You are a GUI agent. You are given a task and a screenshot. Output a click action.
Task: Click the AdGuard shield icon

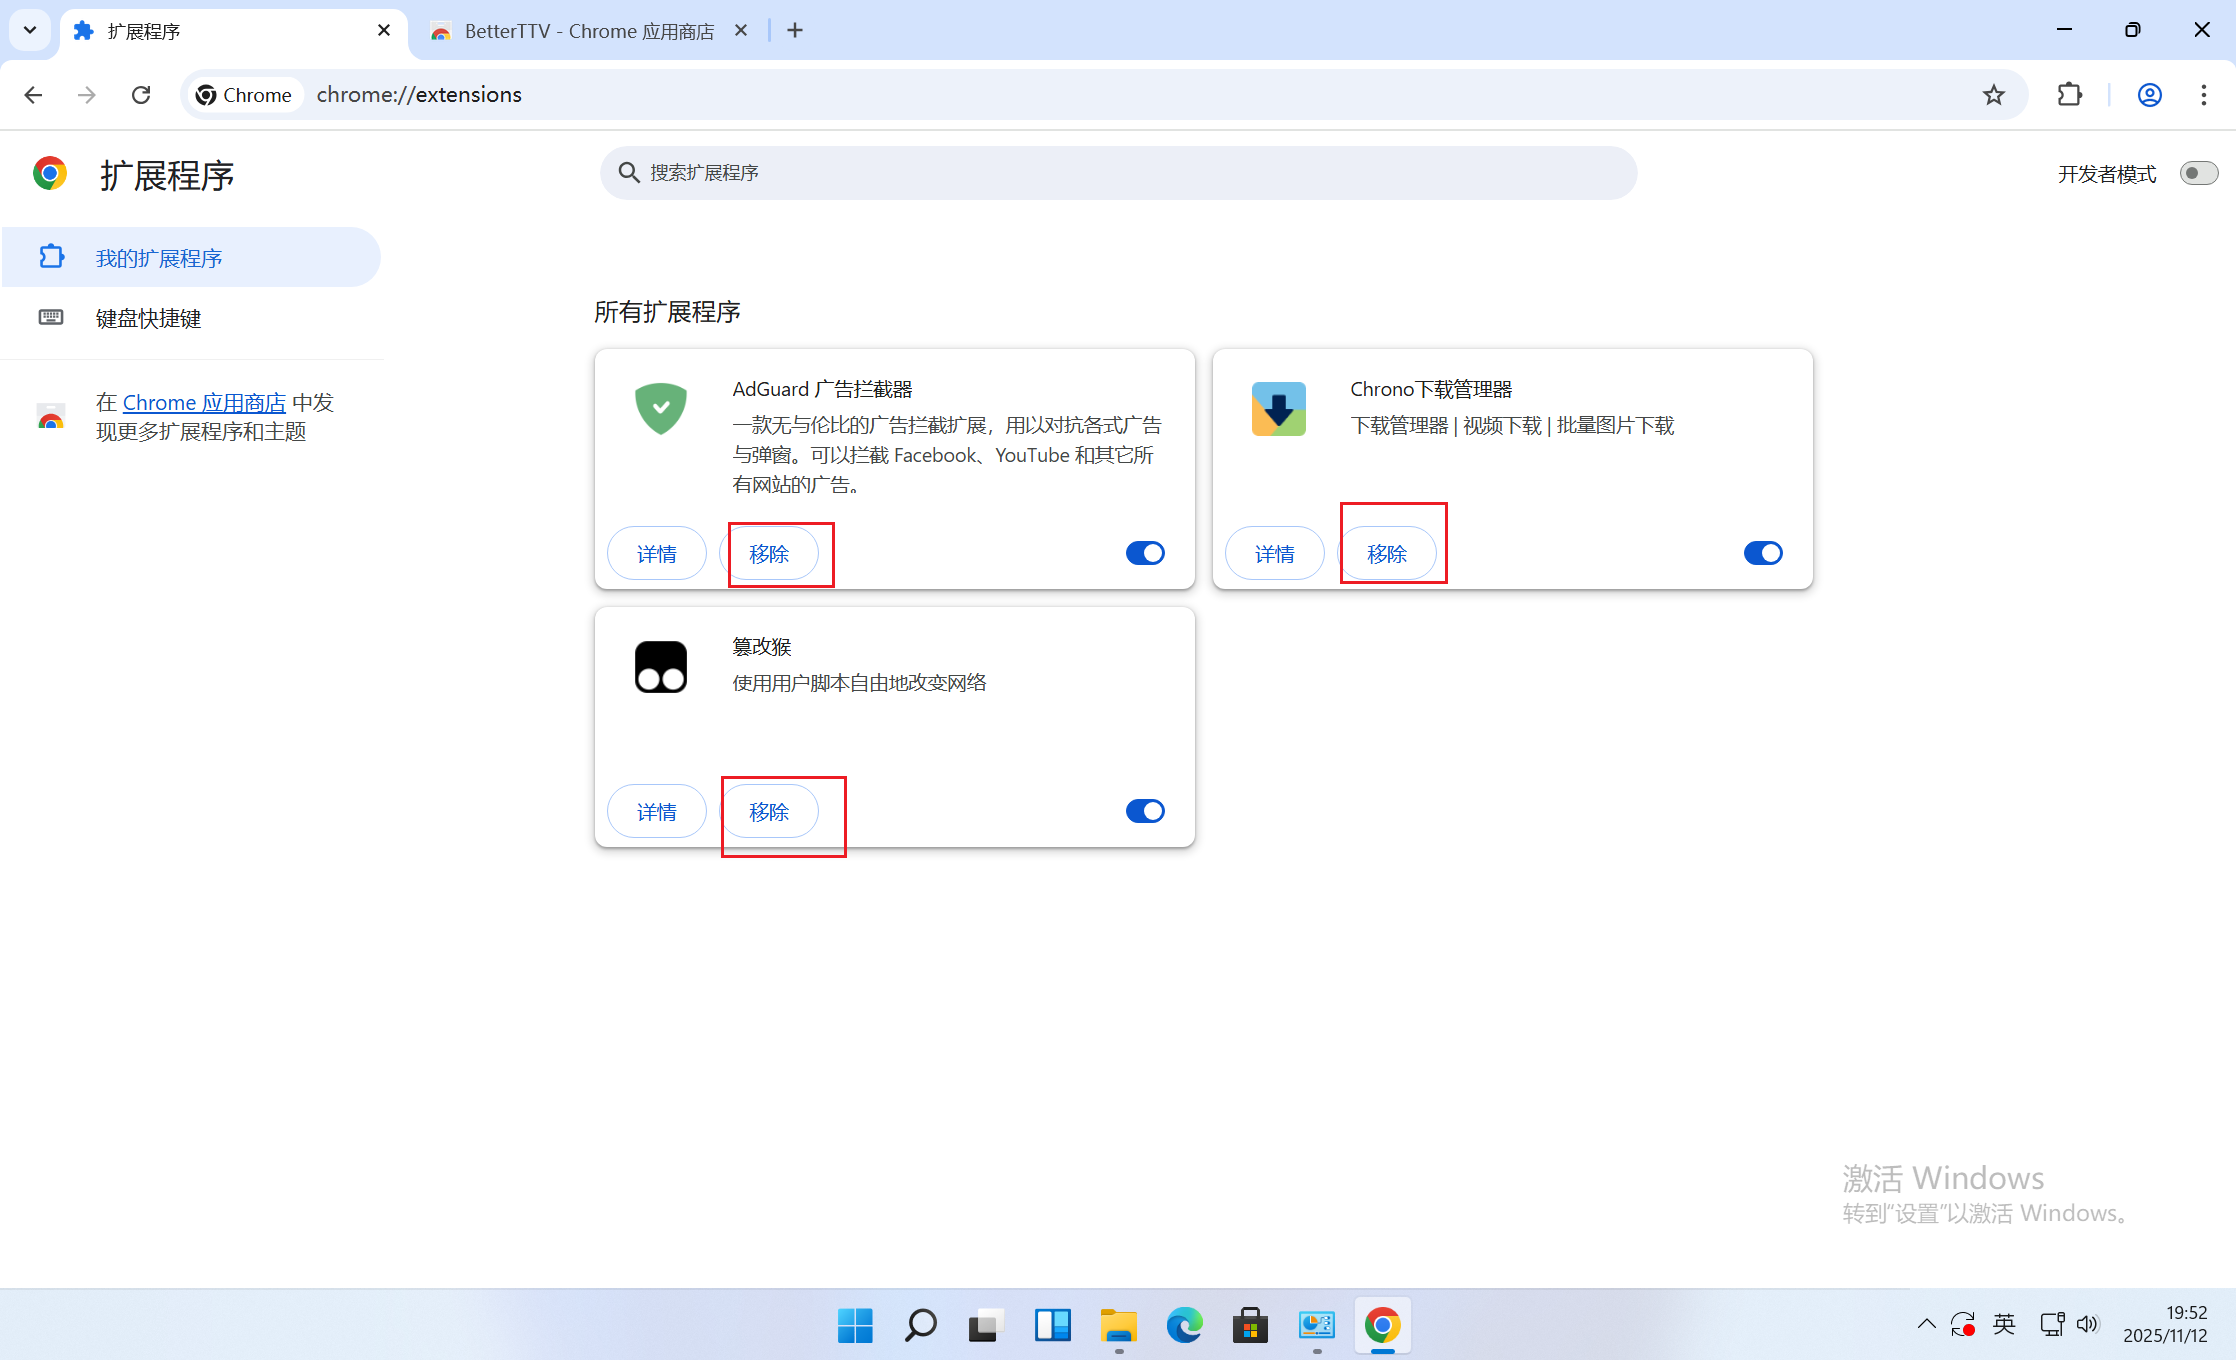pyautogui.click(x=661, y=408)
